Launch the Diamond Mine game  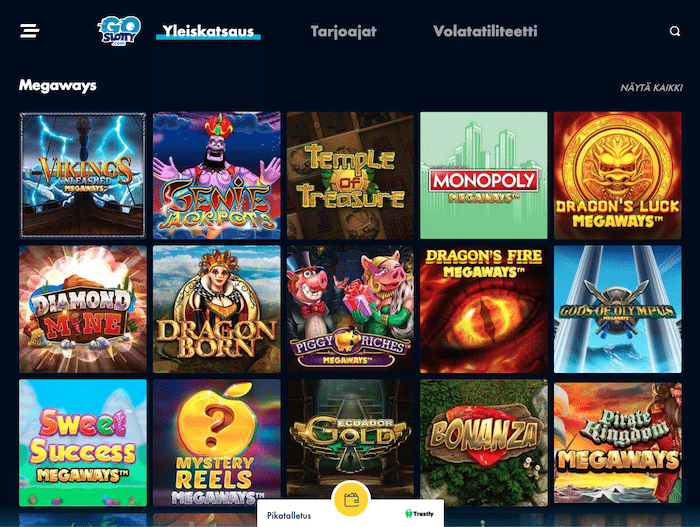coord(83,309)
